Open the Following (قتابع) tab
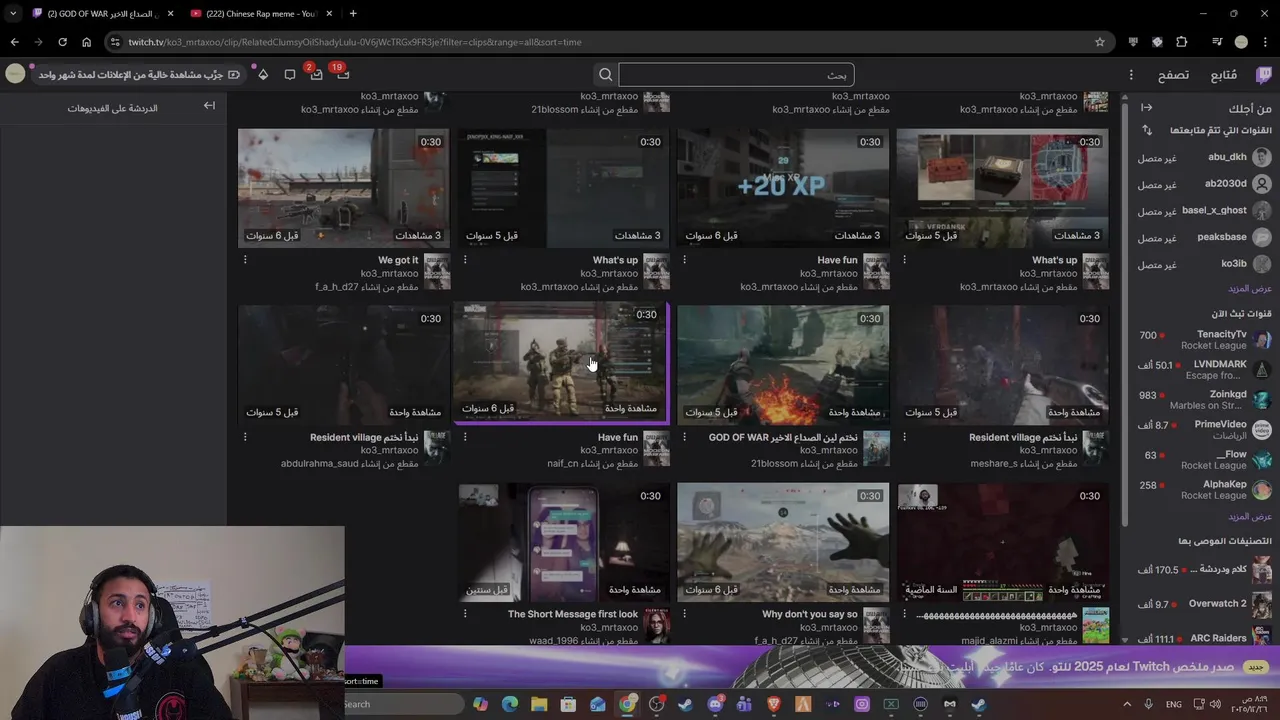 tap(1223, 75)
